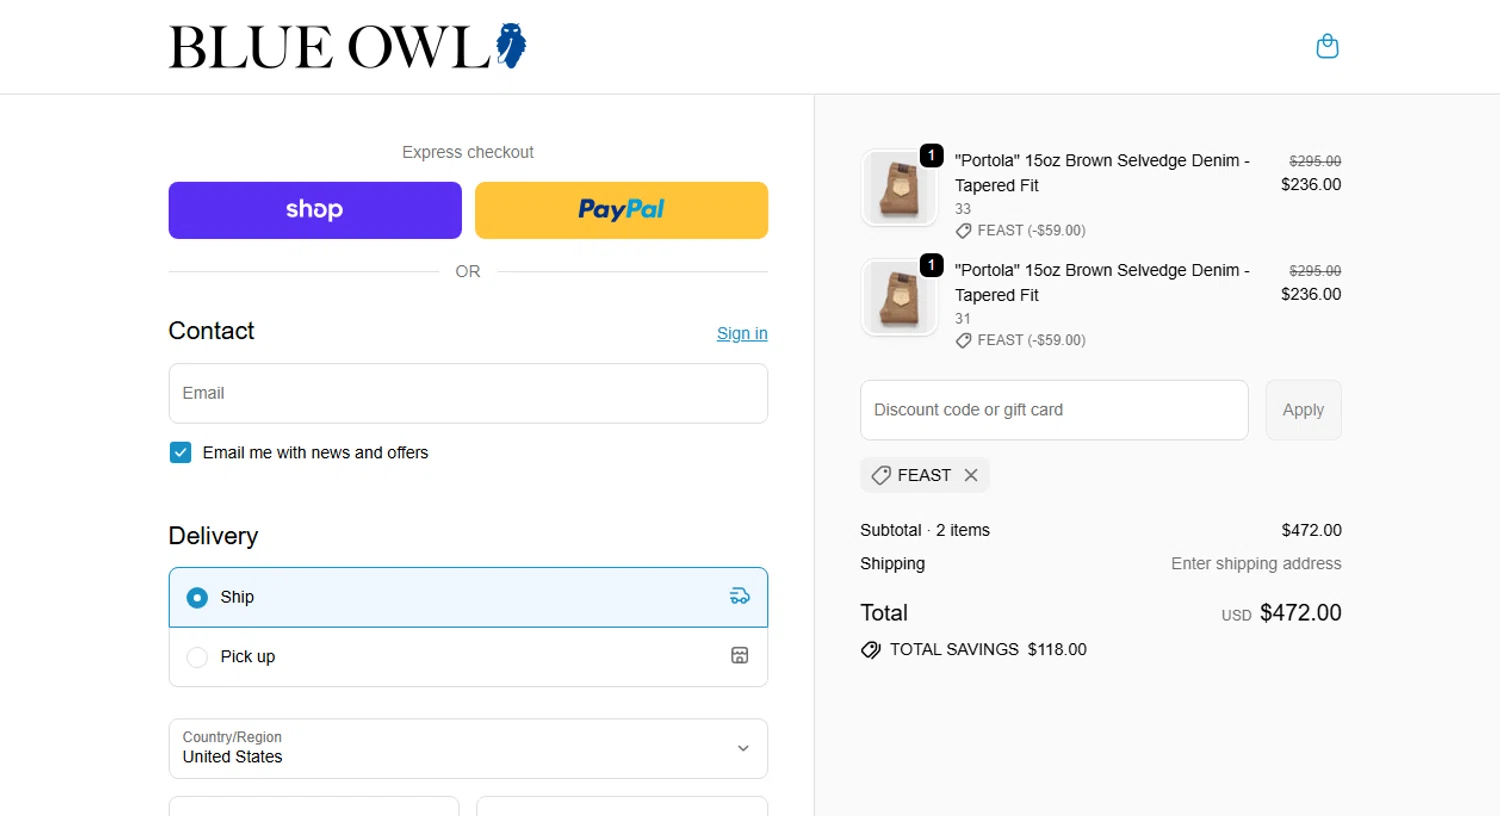Image resolution: width=1500 pixels, height=816 pixels.
Task: Click the store icon in Pick up row
Action: point(739,656)
